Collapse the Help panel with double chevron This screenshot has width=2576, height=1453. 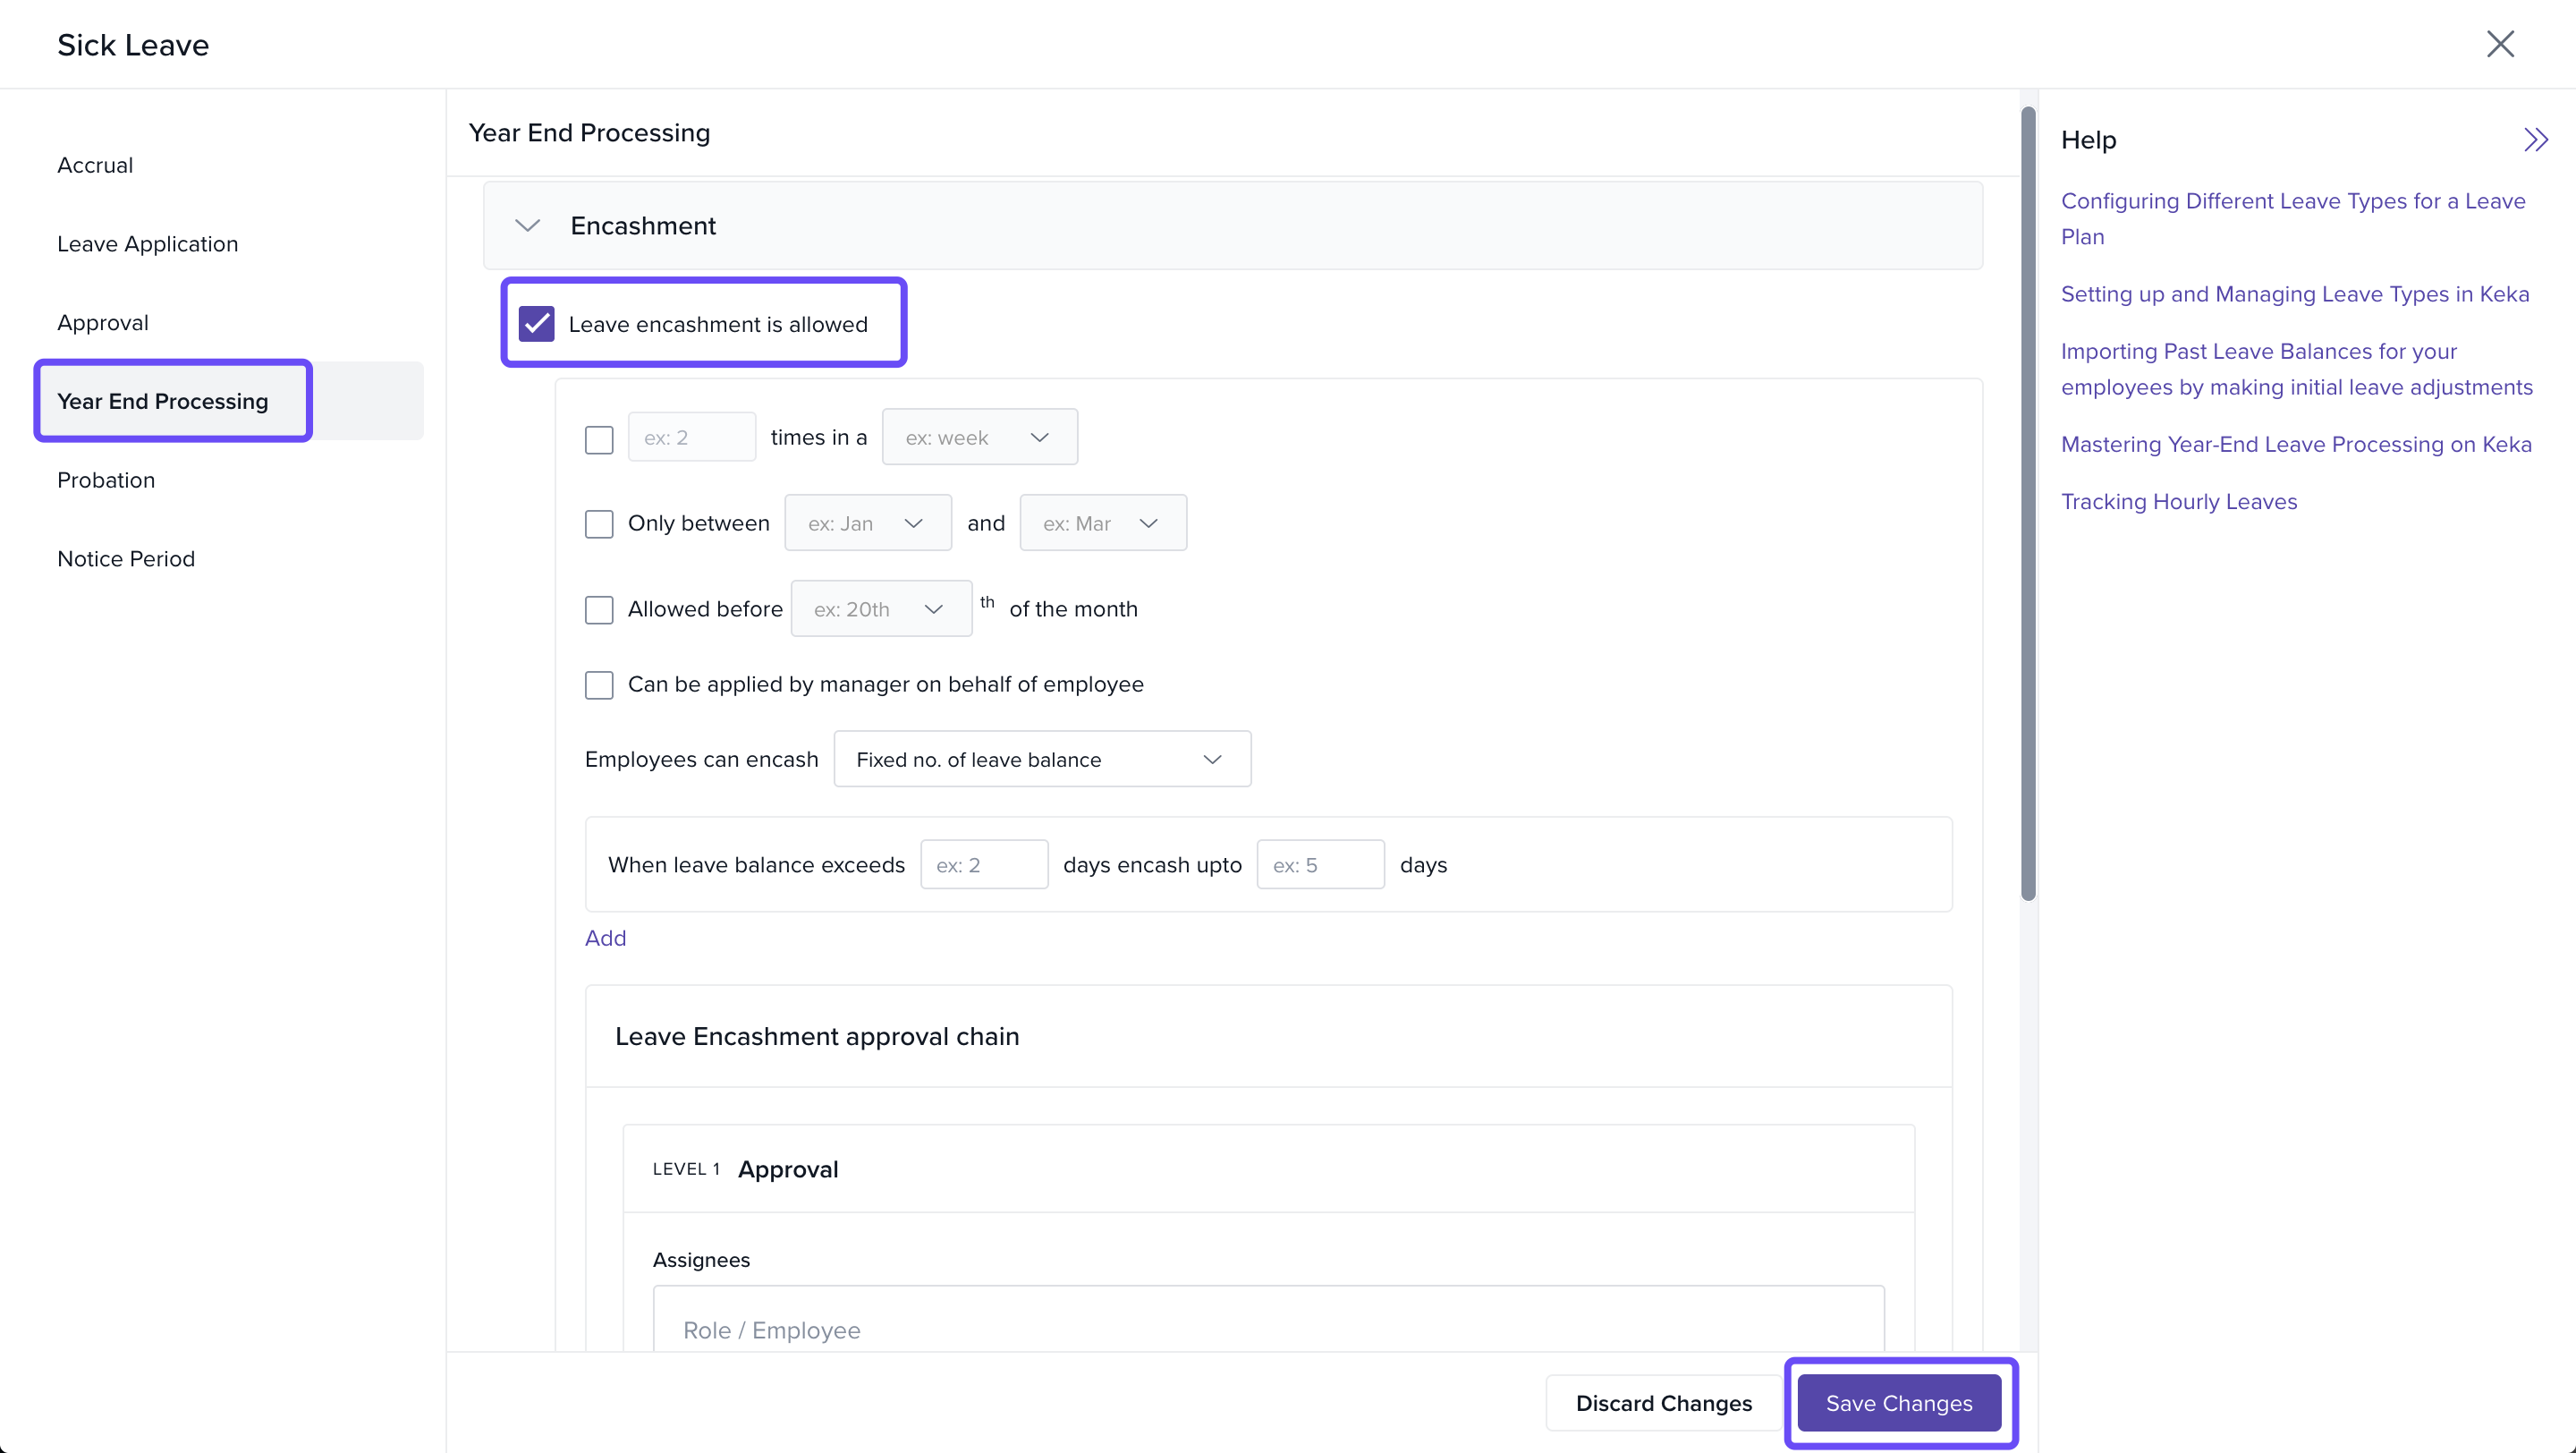pyautogui.click(x=2534, y=140)
